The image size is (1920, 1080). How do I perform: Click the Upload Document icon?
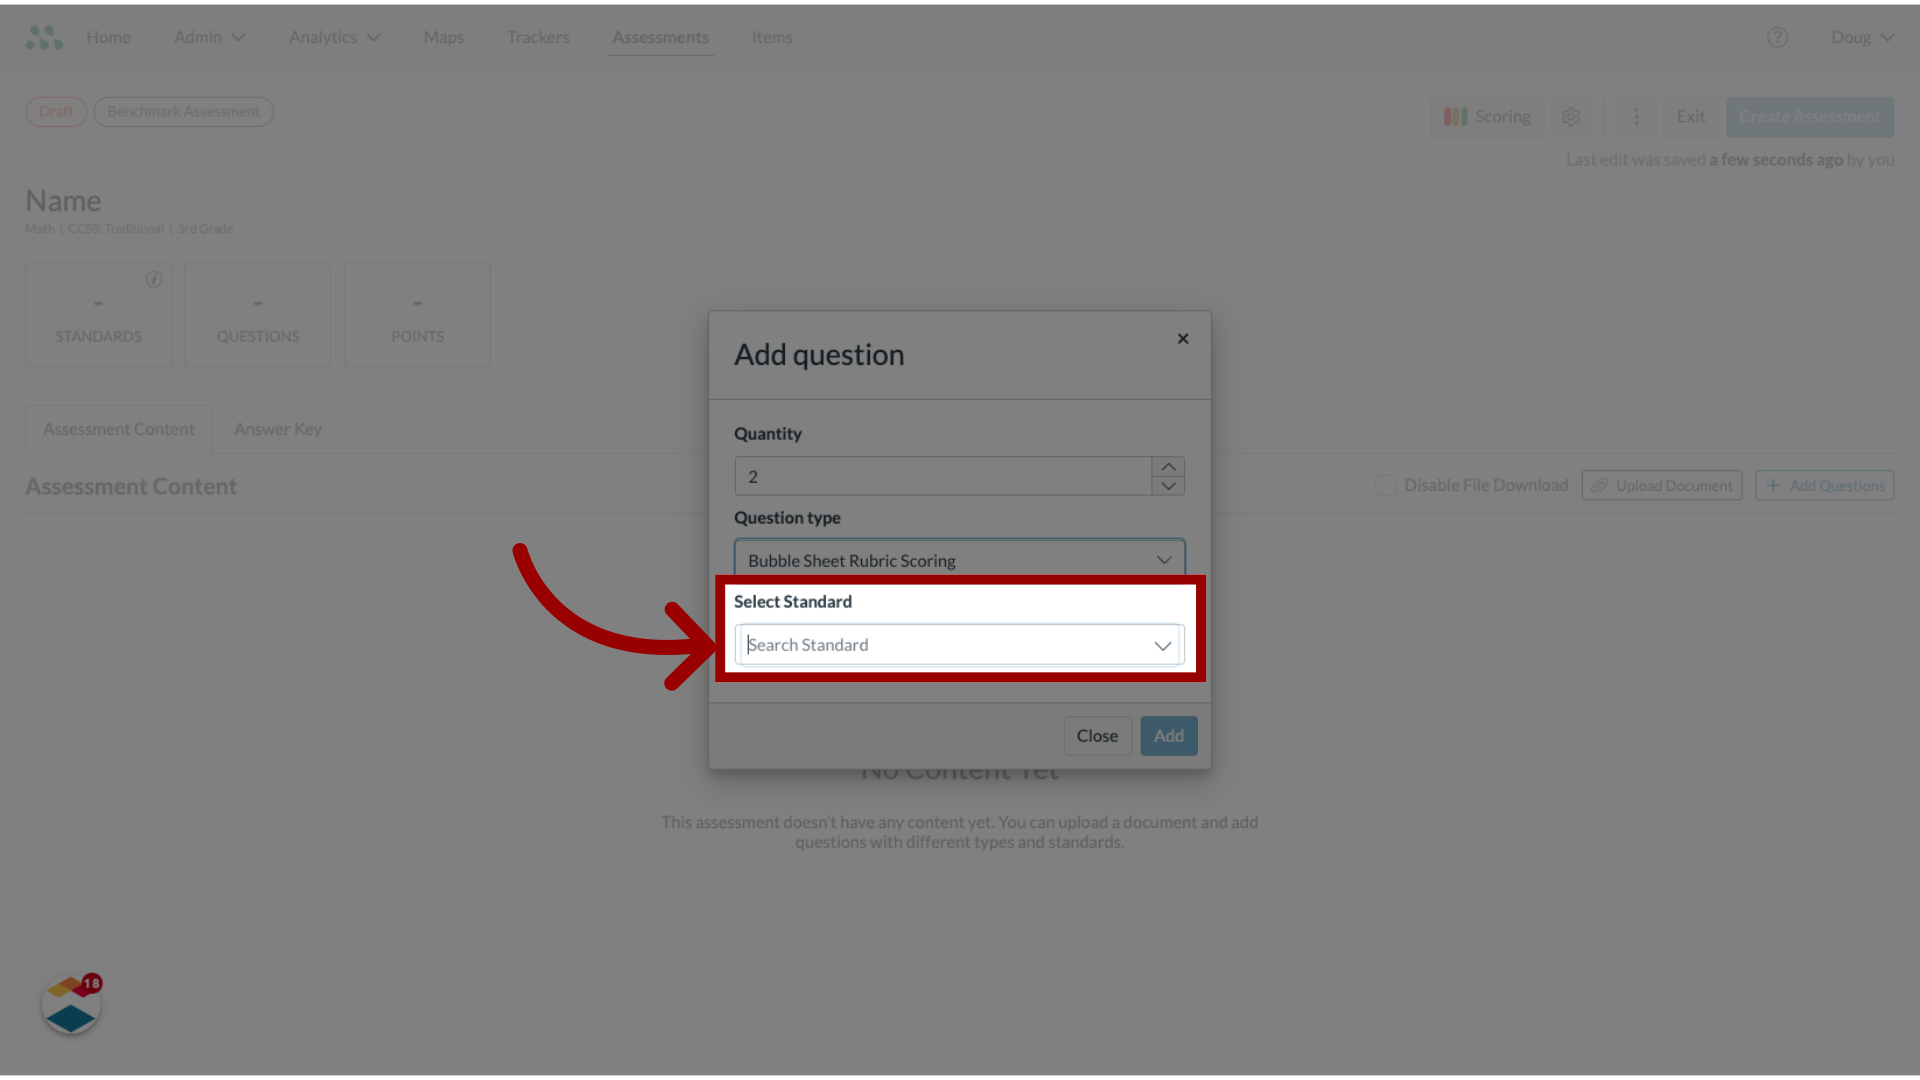click(x=1598, y=485)
